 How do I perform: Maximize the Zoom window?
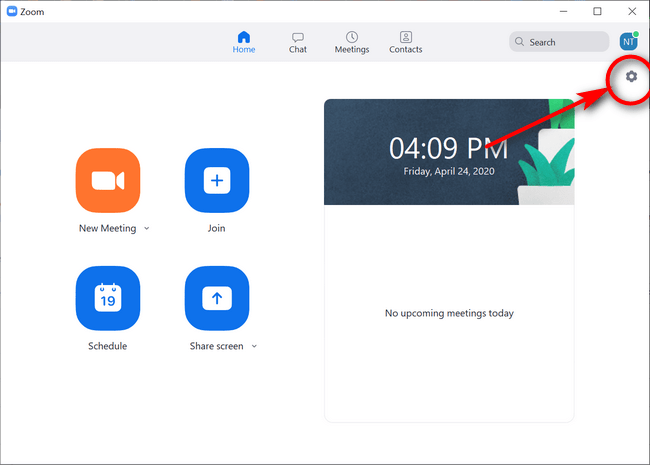point(597,12)
